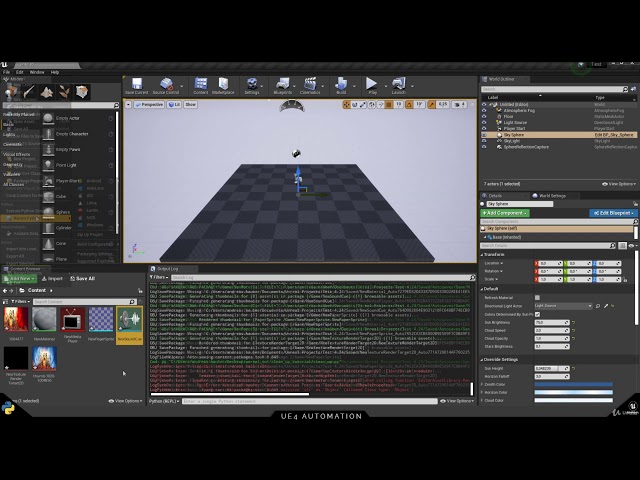640x480 pixels.
Task: Click the Horizon Color swatch
Action: click(573, 393)
